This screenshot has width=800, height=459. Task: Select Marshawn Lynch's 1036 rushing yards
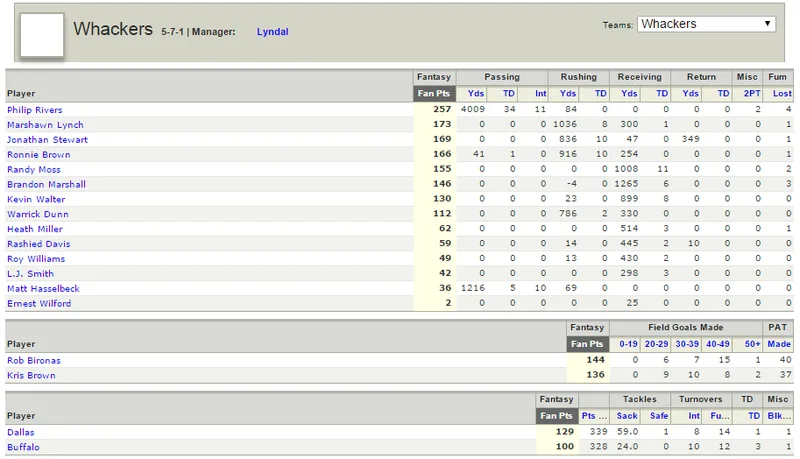(565, 124)
